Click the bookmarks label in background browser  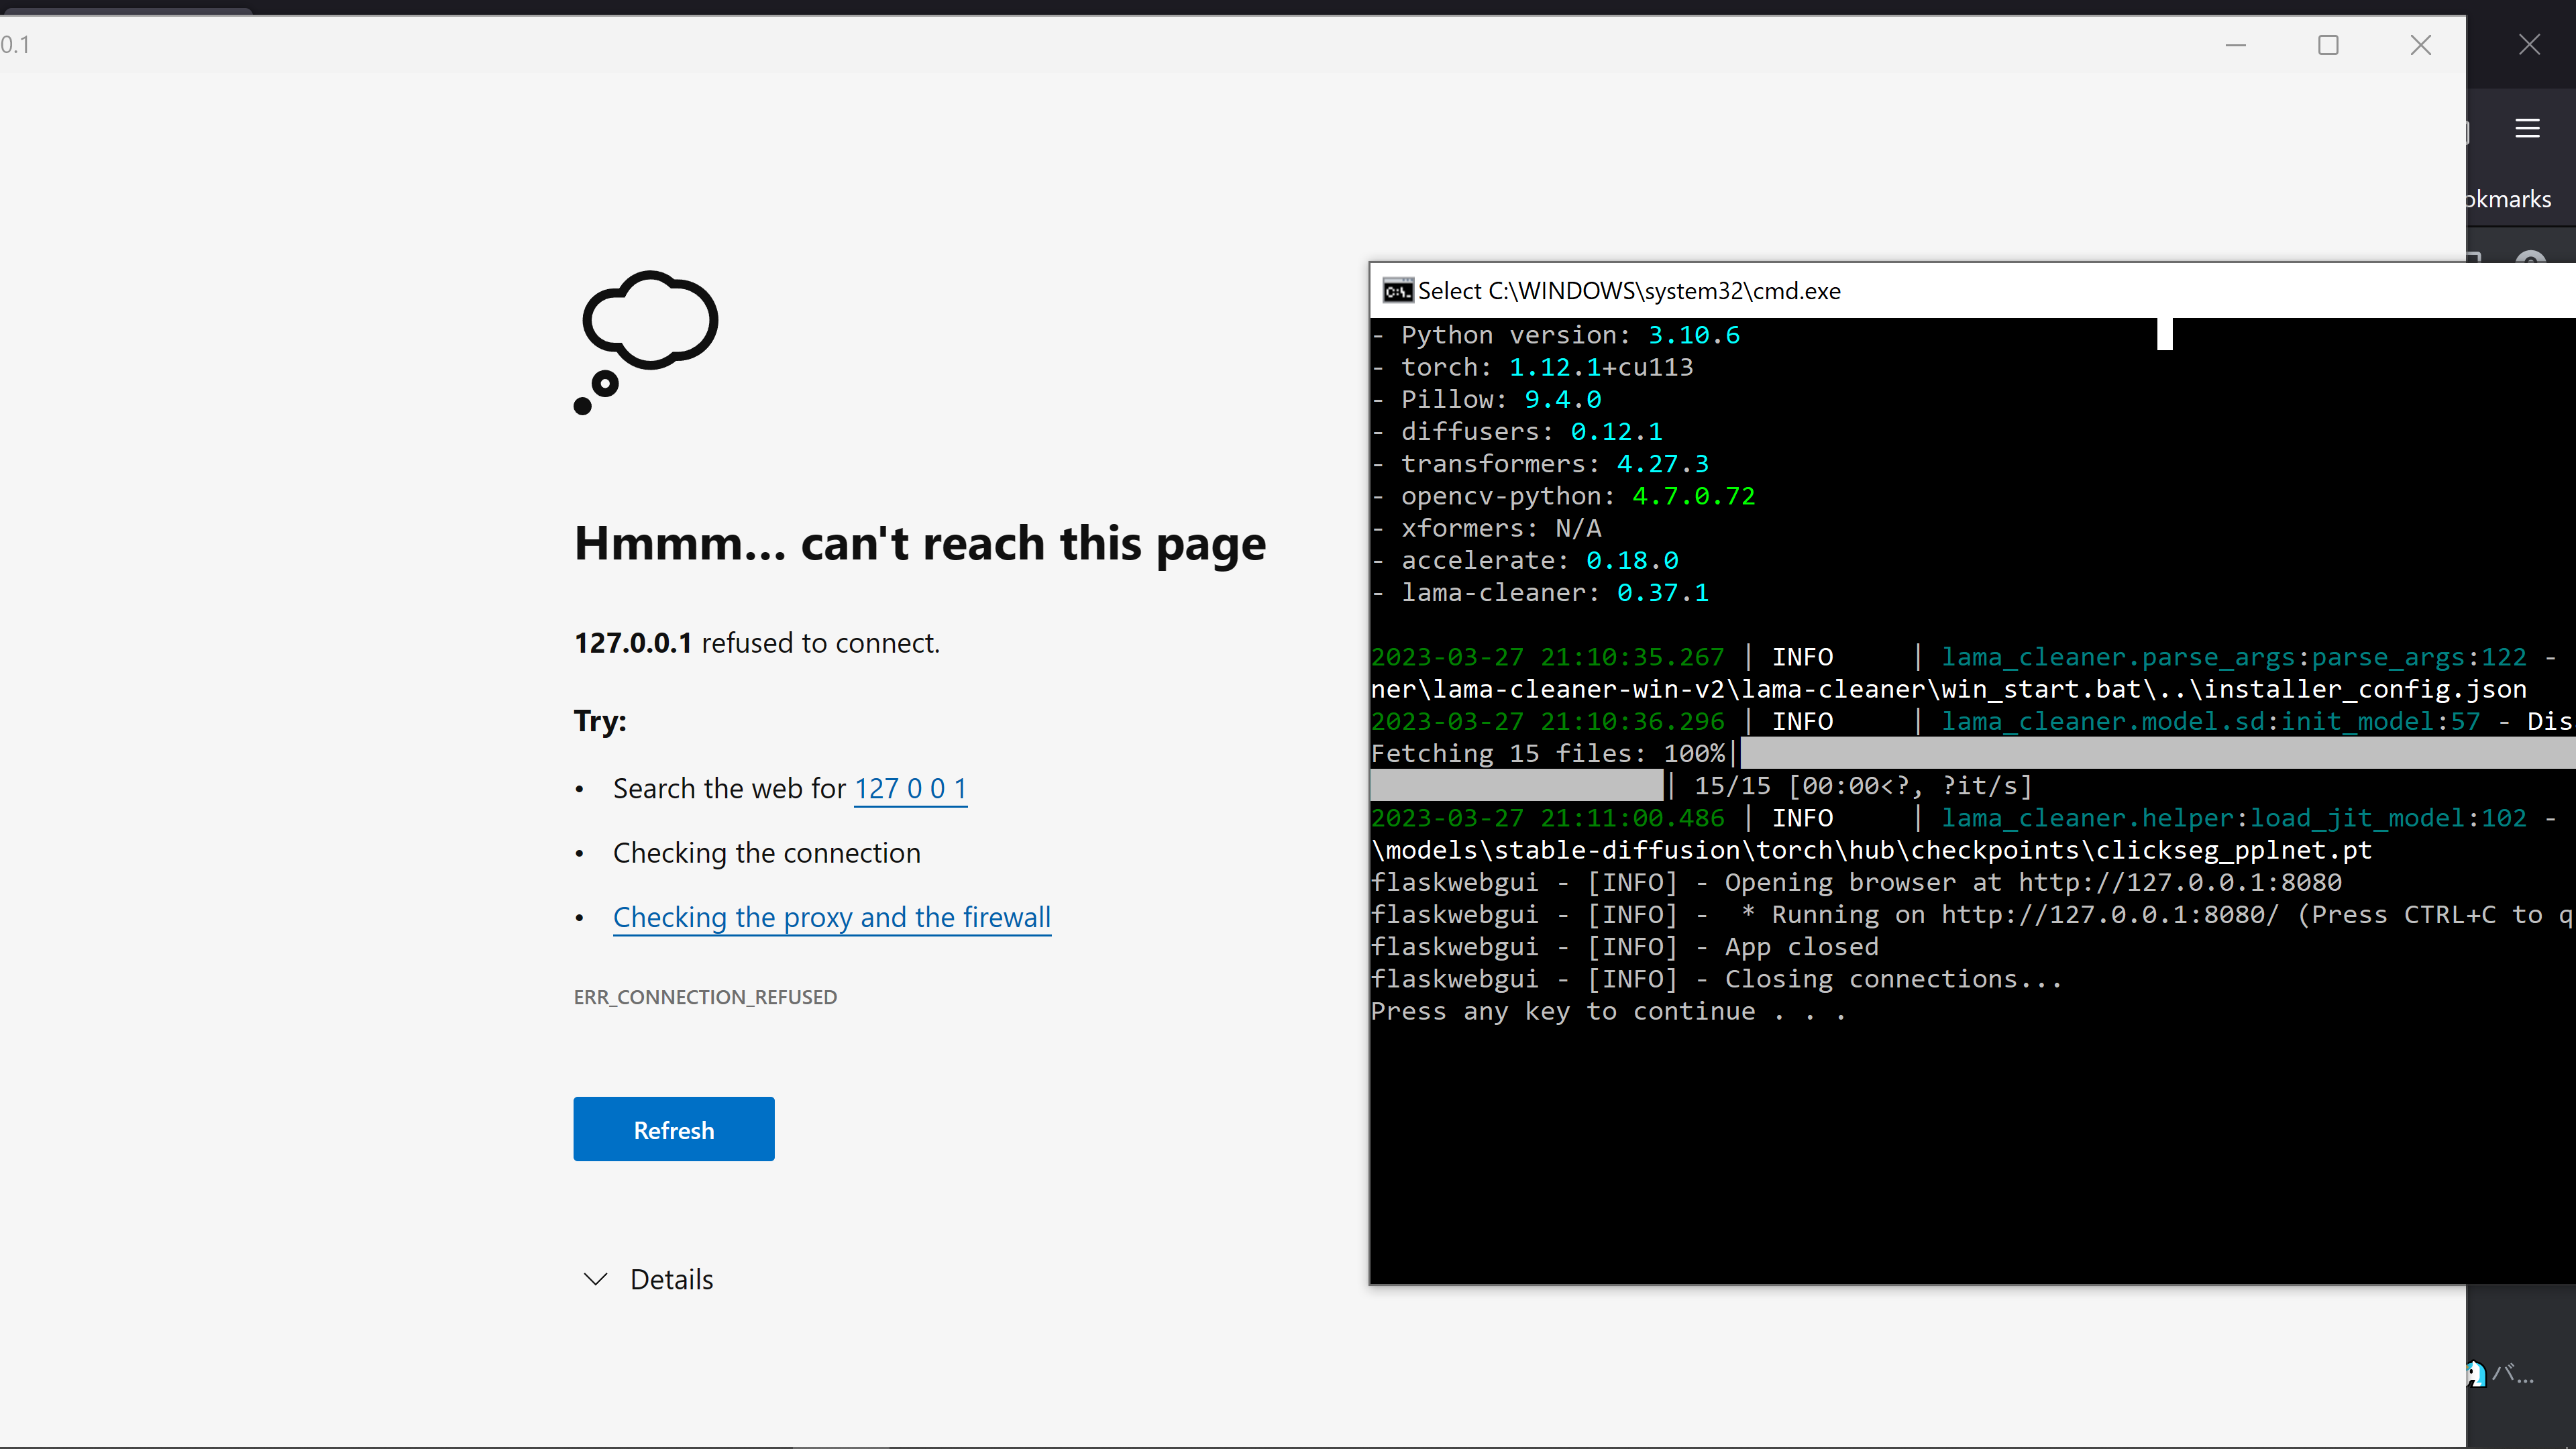click(2509, 199)
